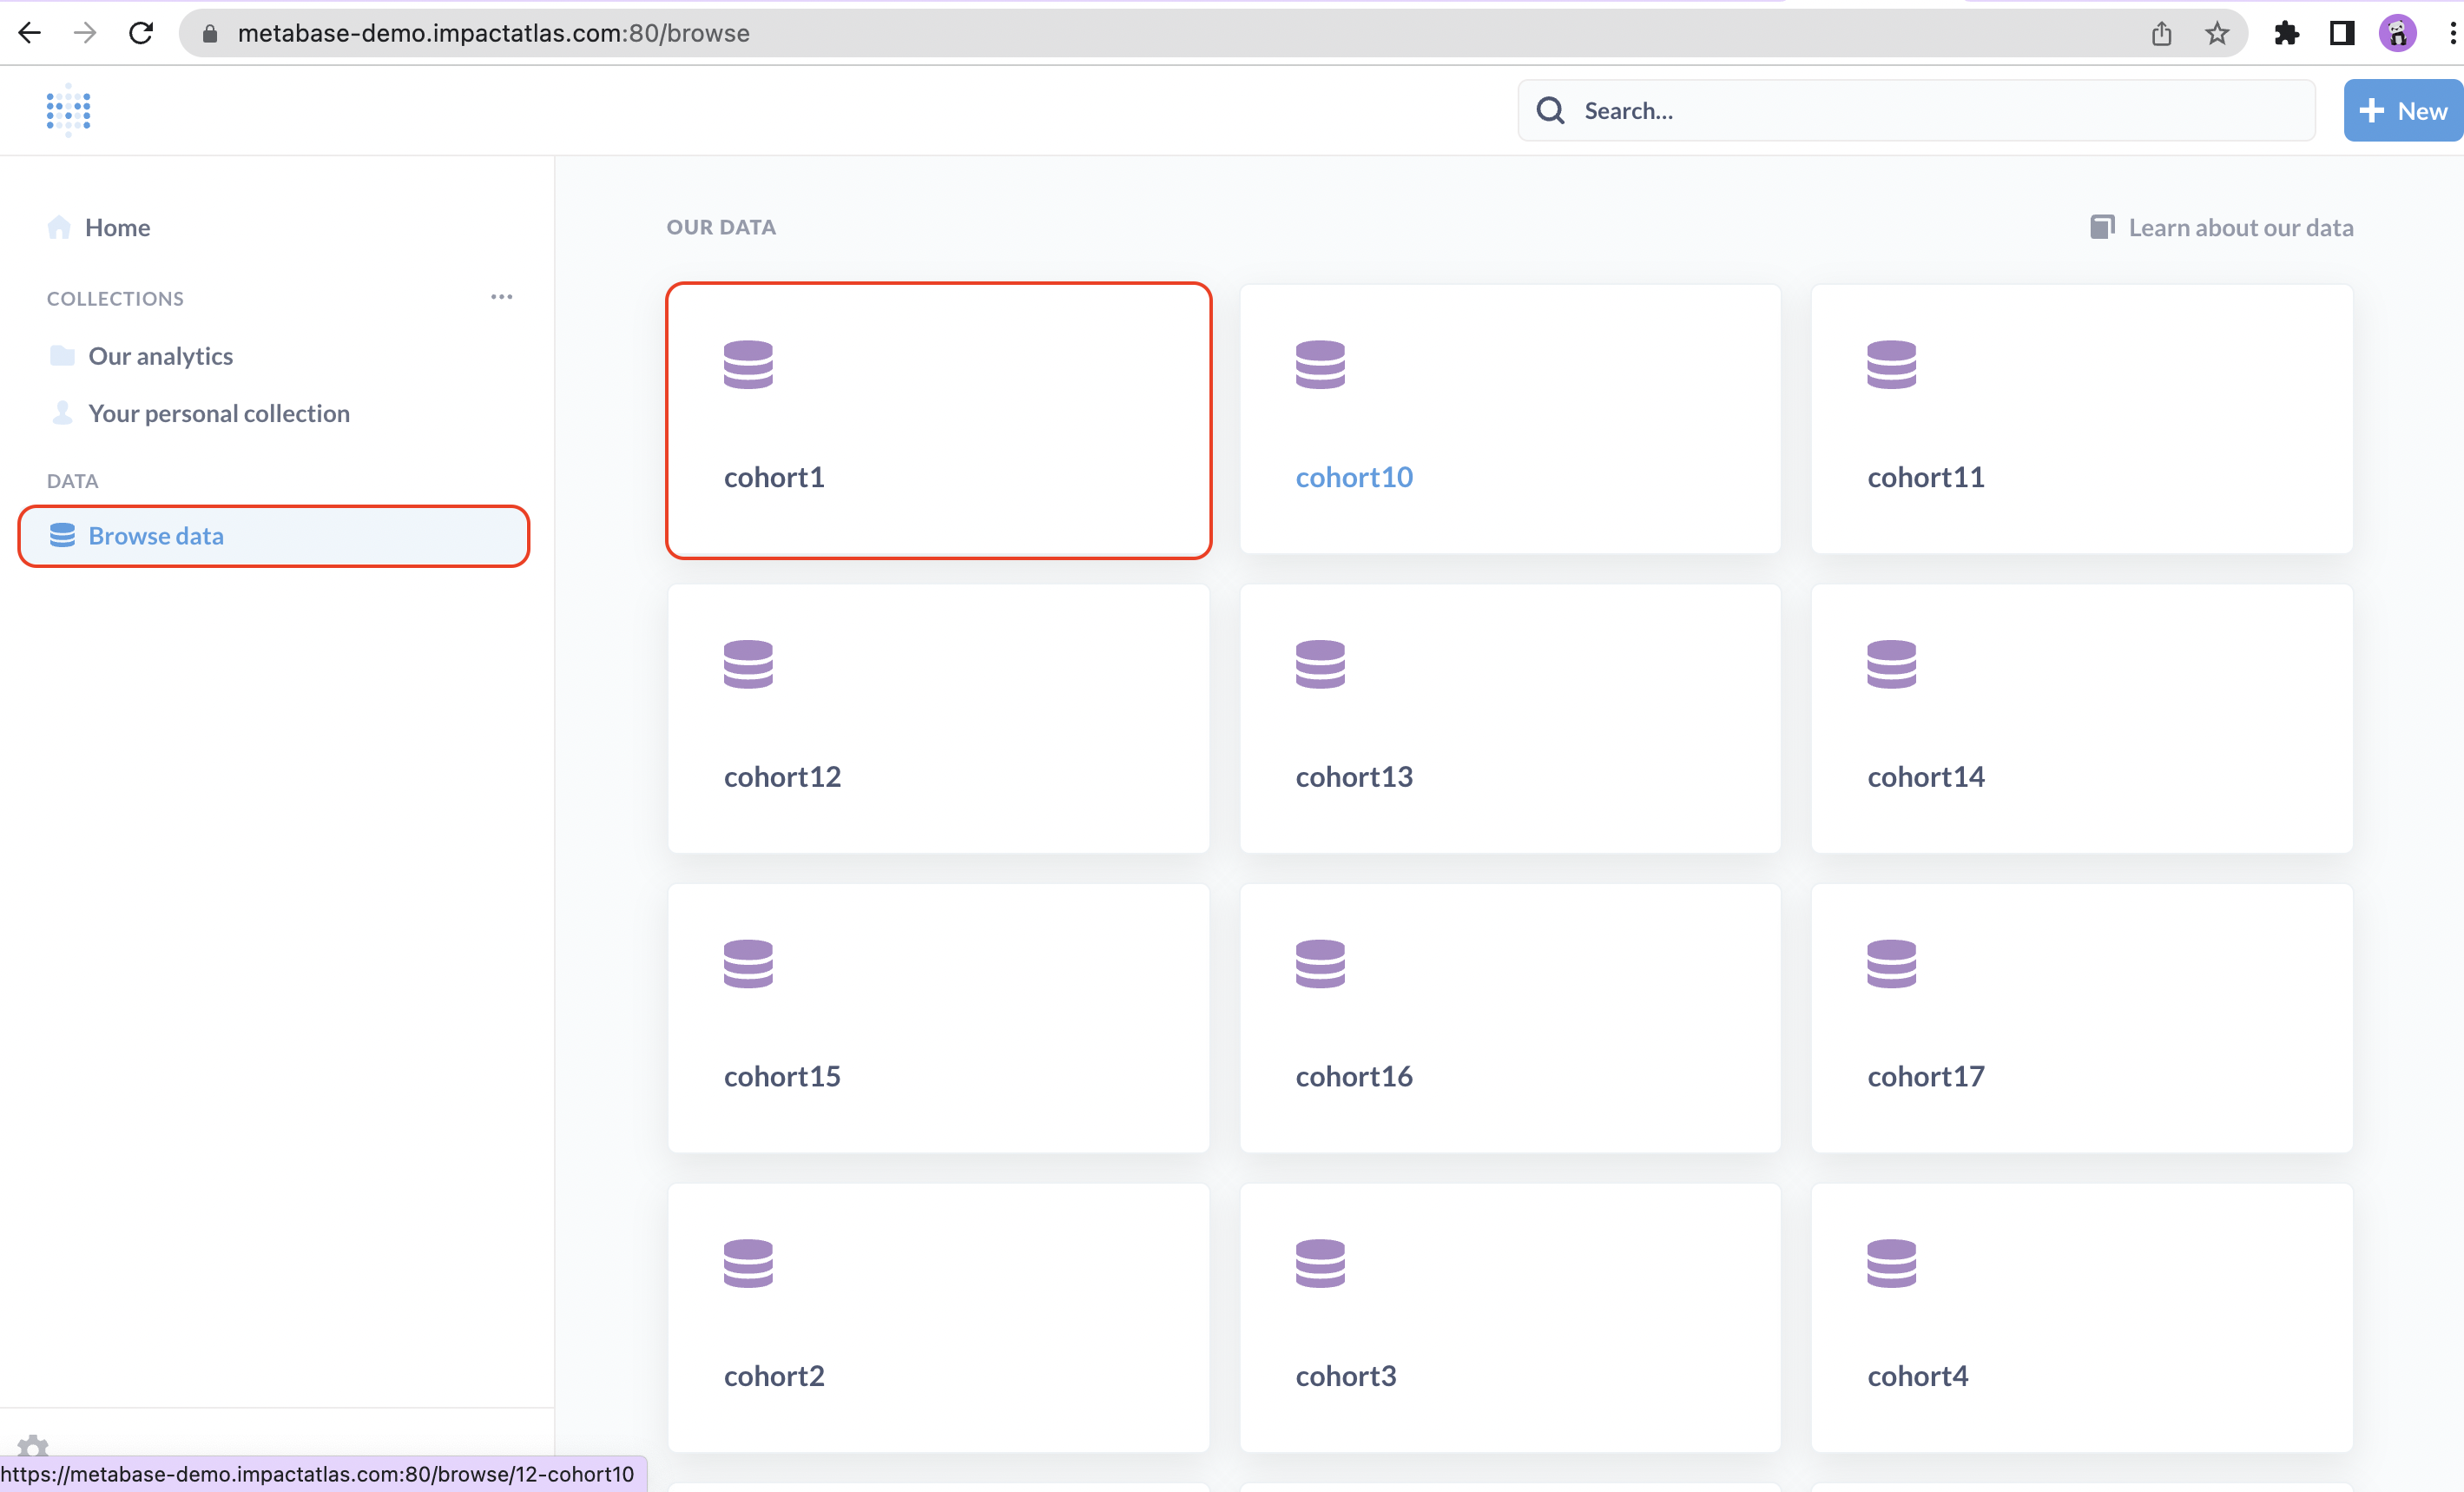Image resolution: width=2464 pixels, height=1492 pixels.
Task: Click the search magnifier icon
Action: click(1550, 110)
